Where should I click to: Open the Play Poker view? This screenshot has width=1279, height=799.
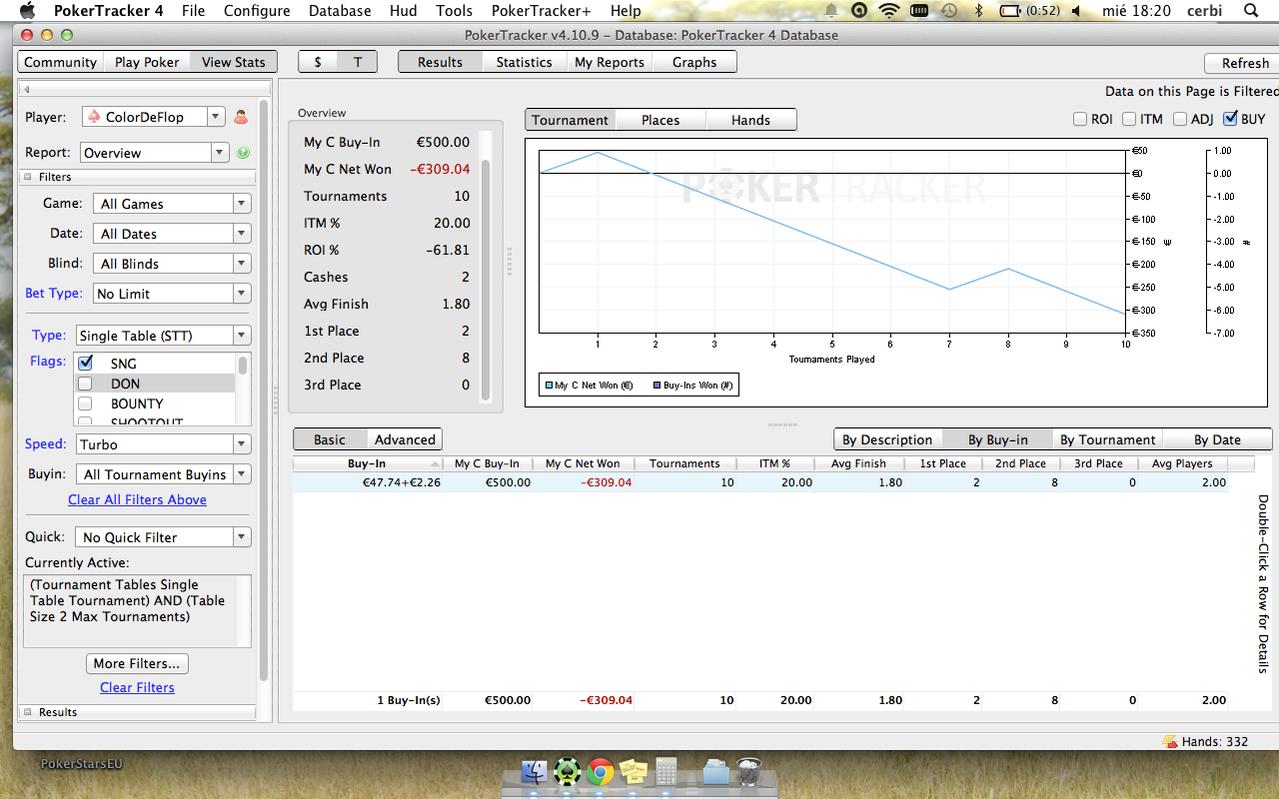147,62
